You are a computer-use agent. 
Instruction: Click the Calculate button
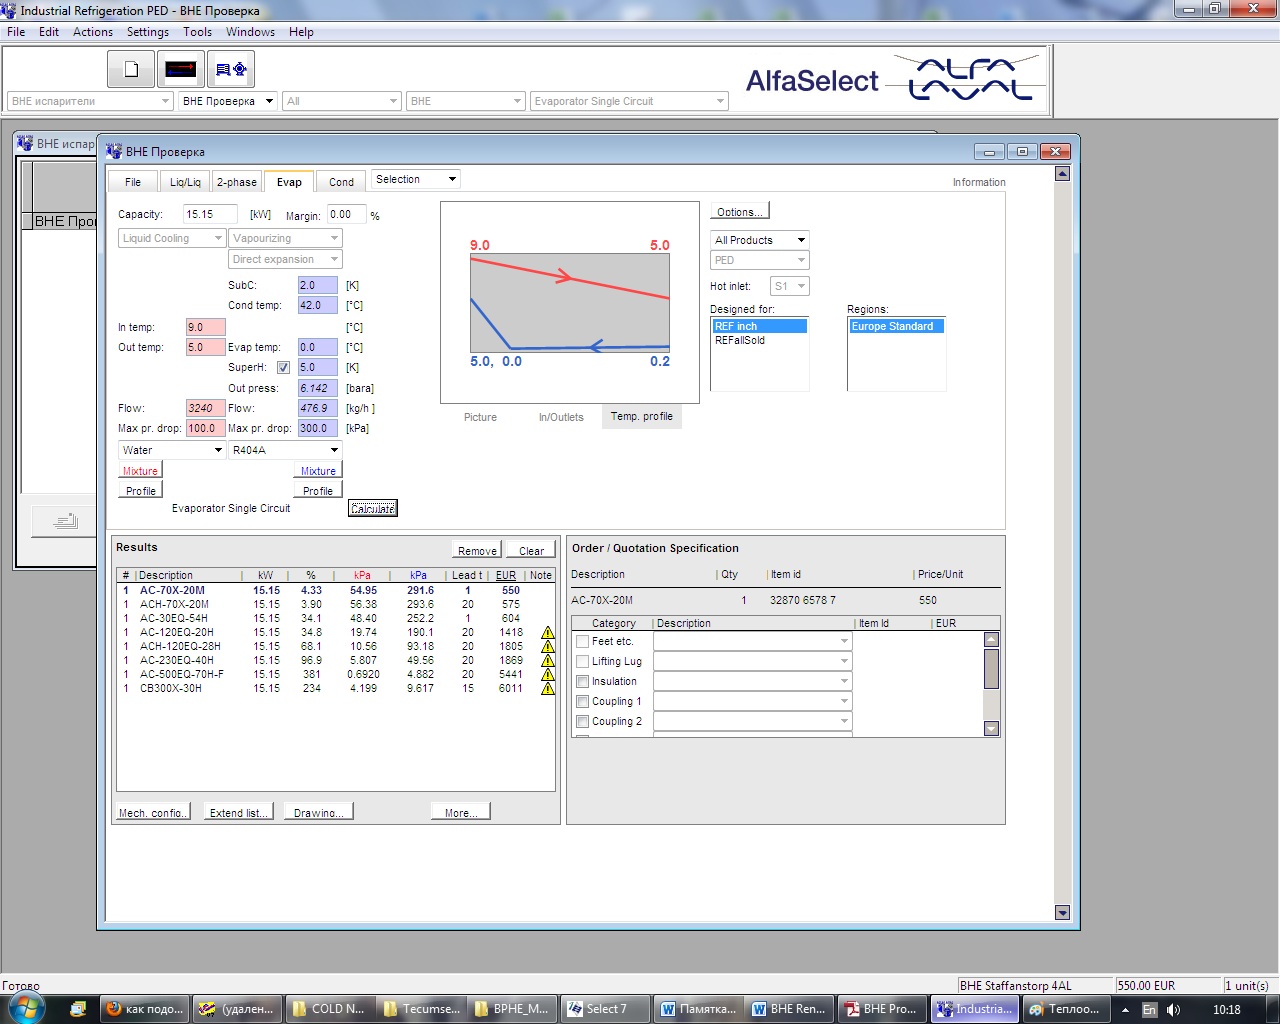373,509
